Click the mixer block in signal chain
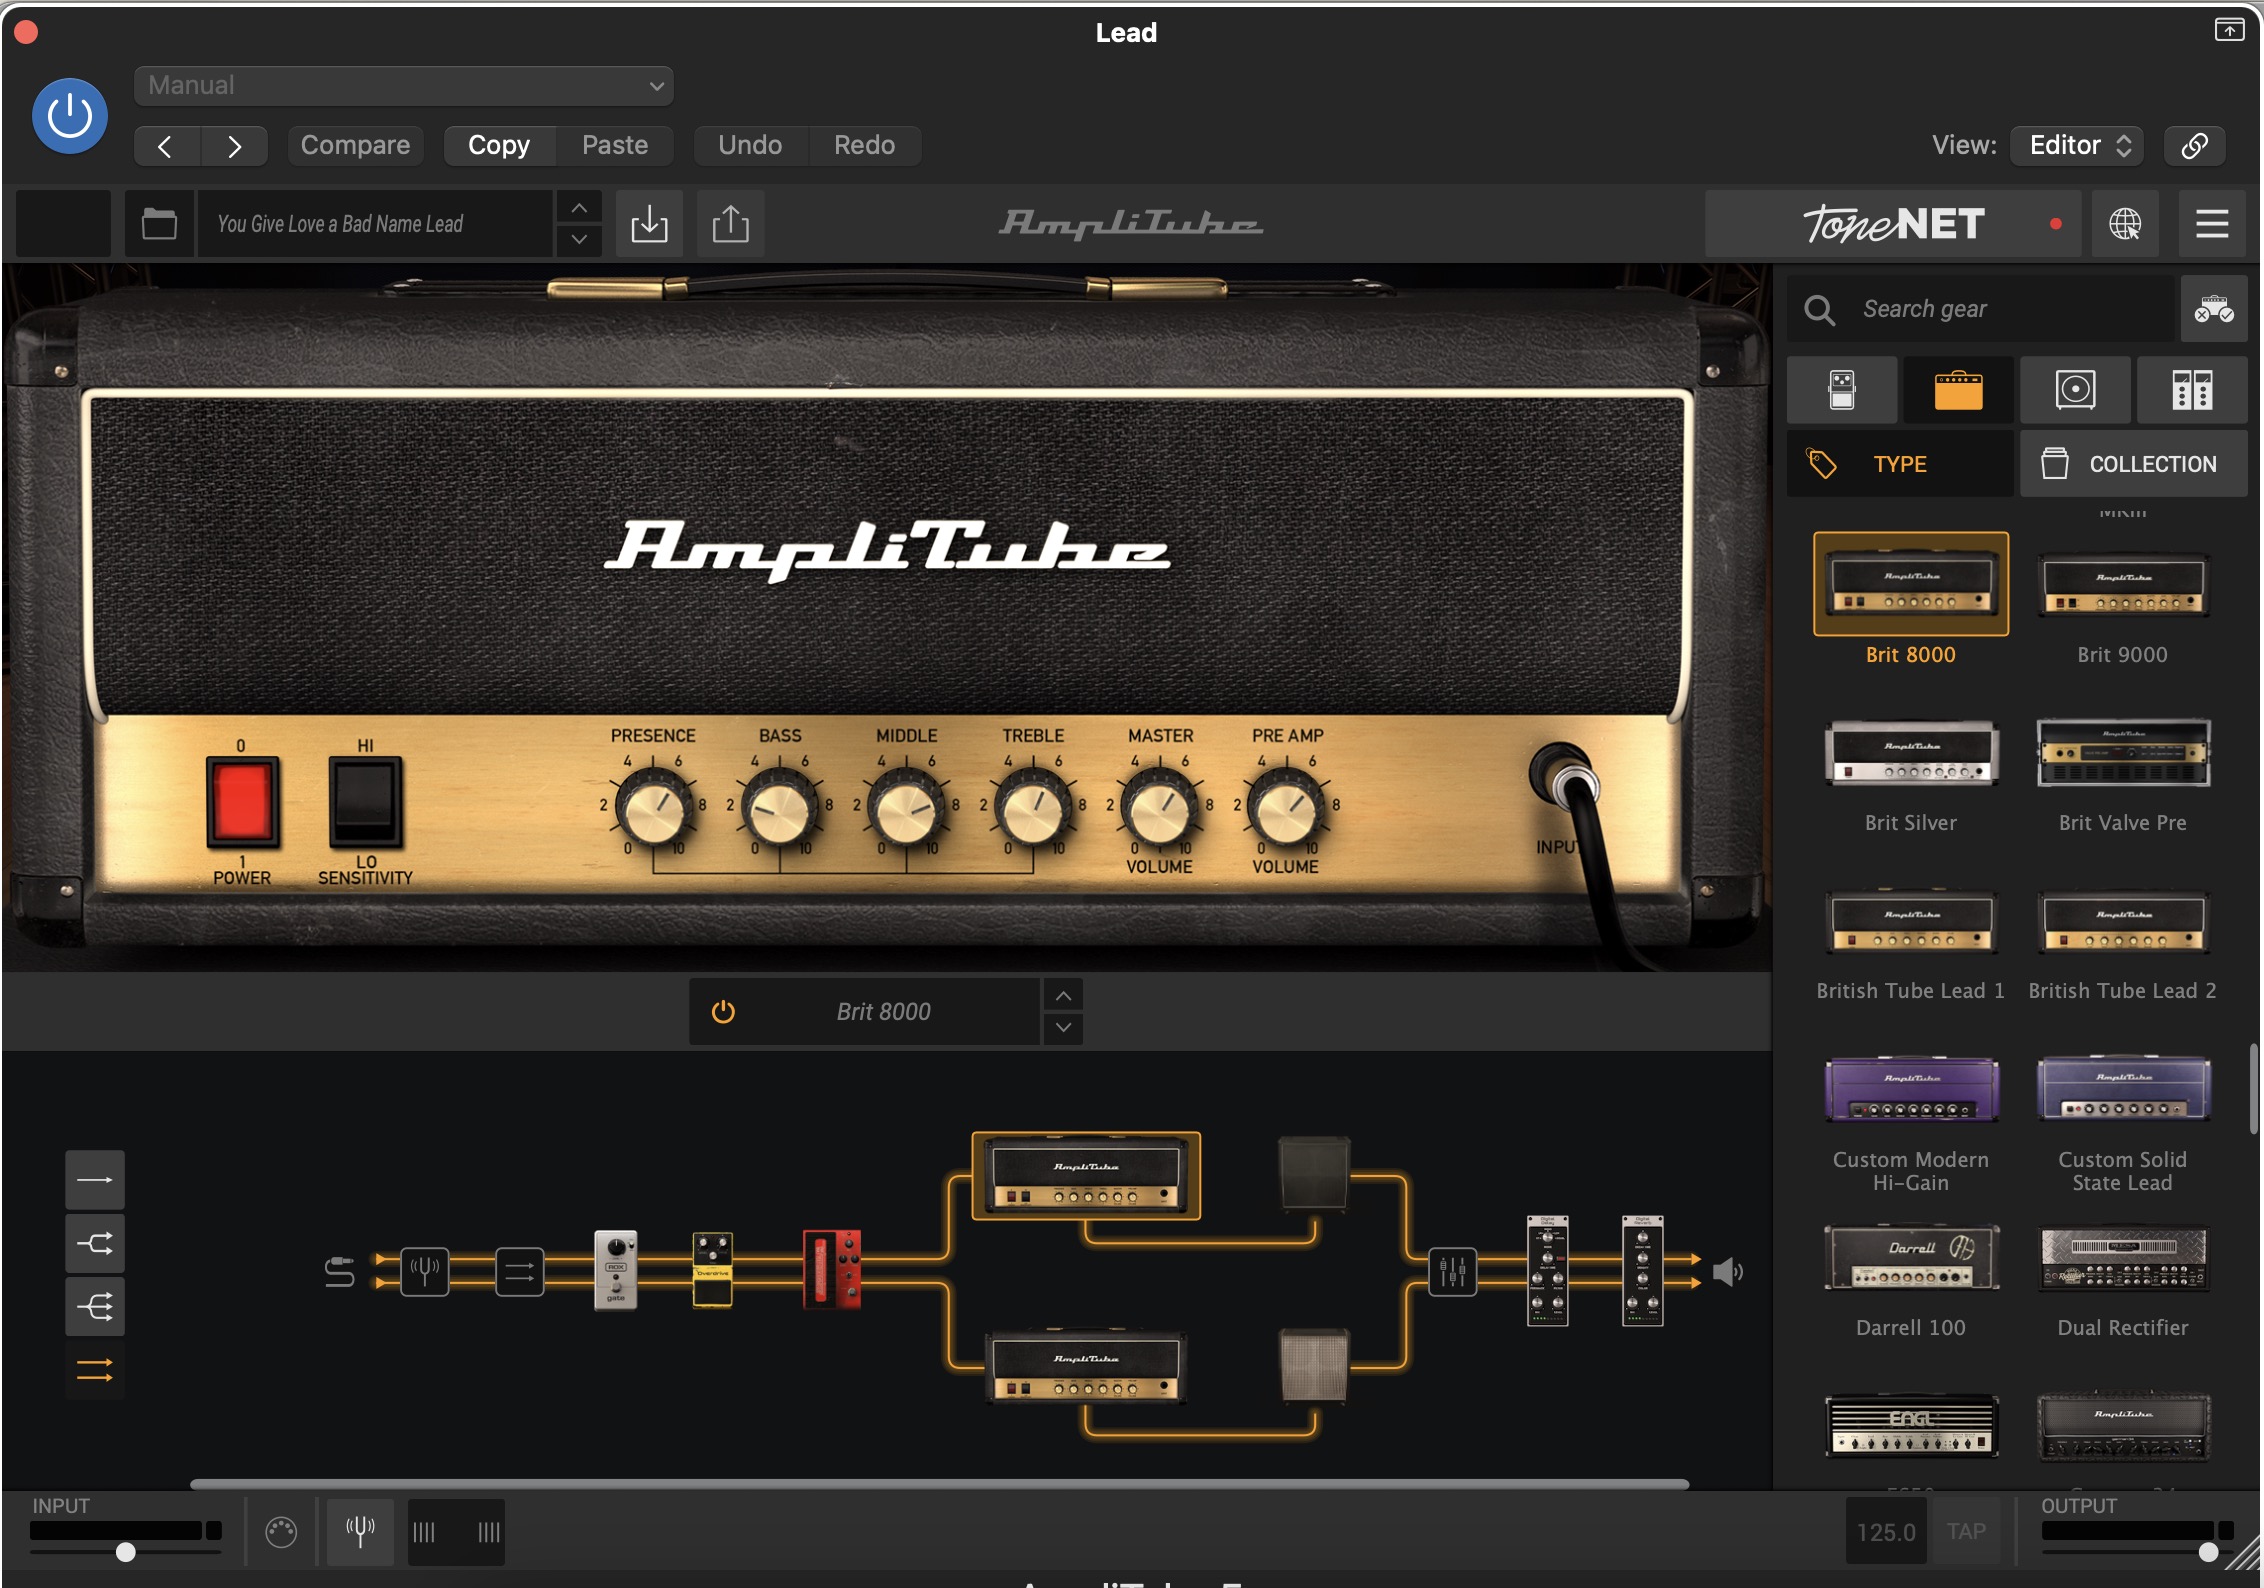 point(1452,1272)
